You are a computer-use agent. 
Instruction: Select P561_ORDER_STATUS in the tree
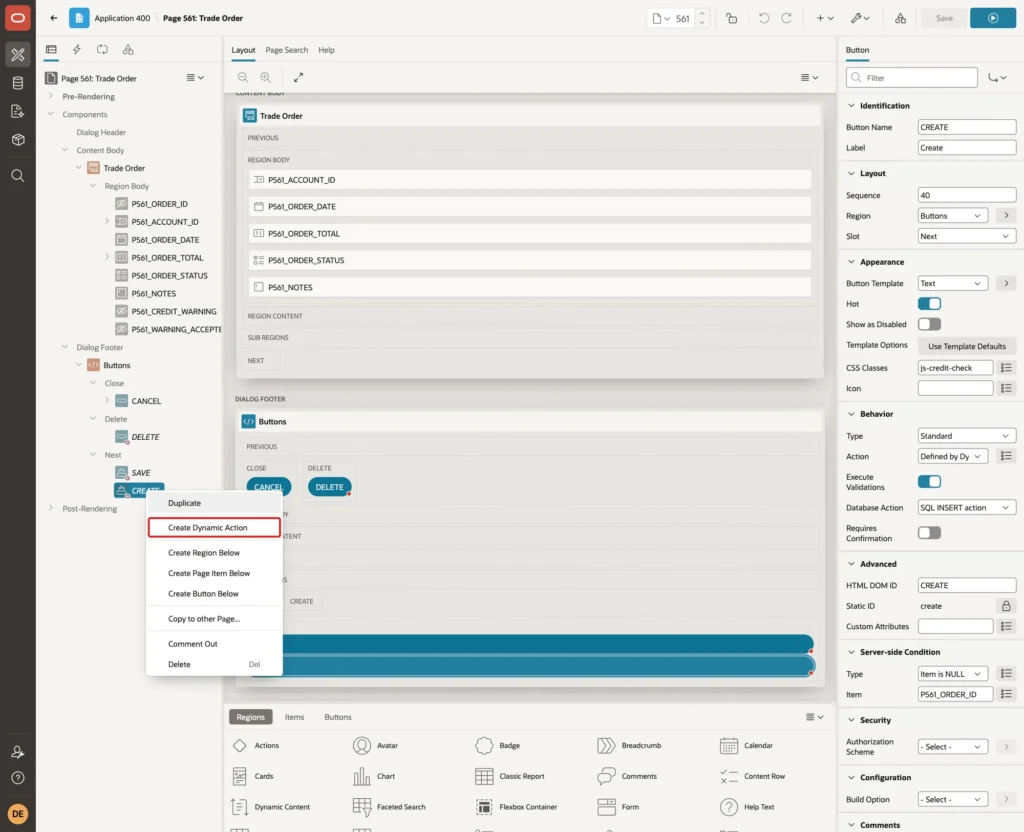coord(169,276)
